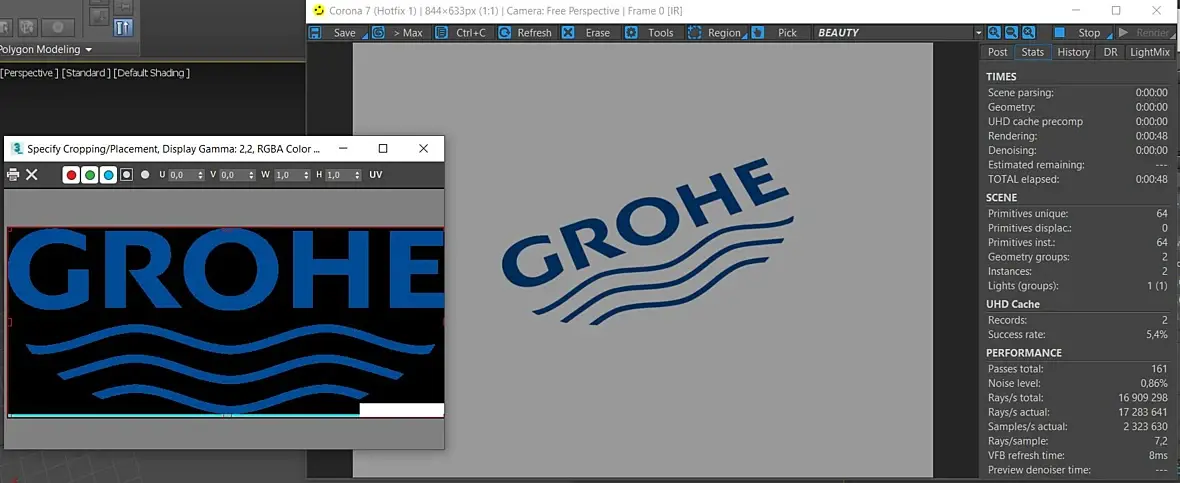Click the H height value field
Viewport: 1180px width, 483px height.
tap(339, 175)
